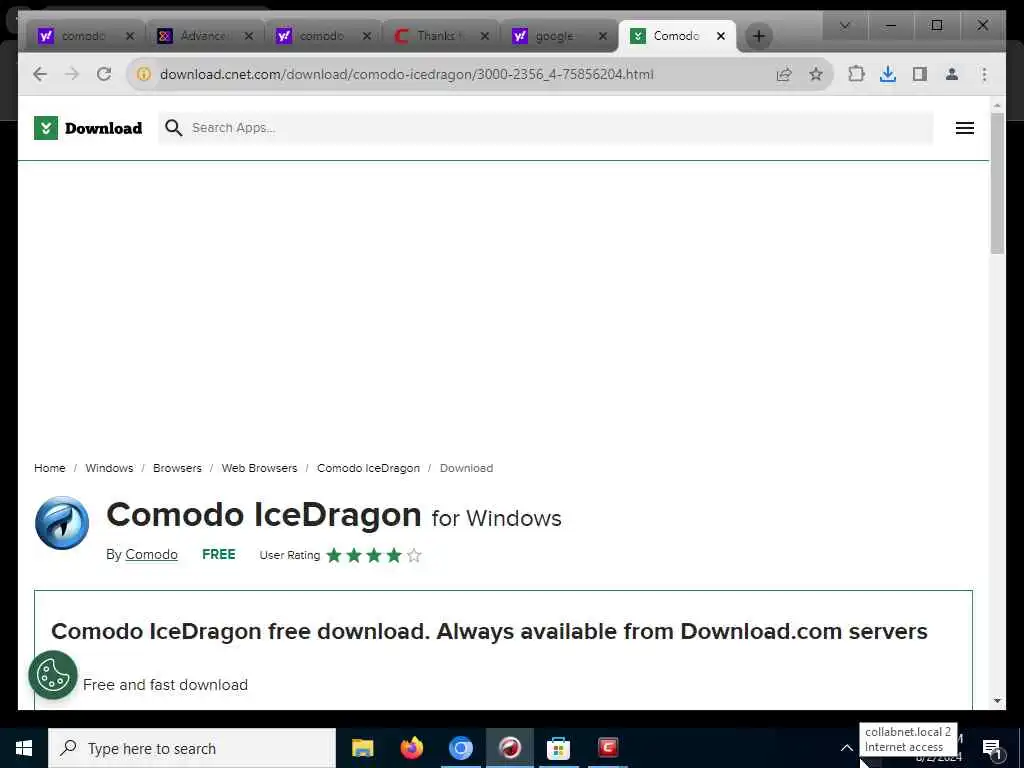
Task: Share this page via the share icon
Action: click(x=784, y=74)
